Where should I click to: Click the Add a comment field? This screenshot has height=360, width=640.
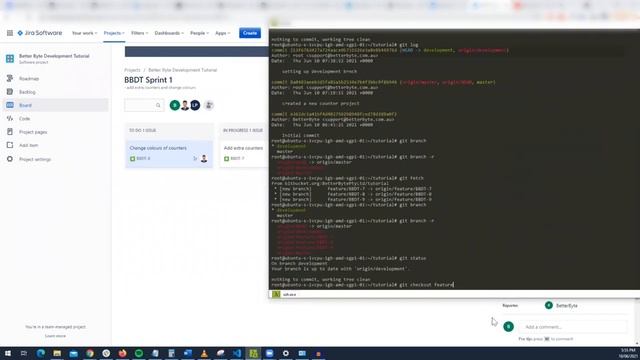573,327
